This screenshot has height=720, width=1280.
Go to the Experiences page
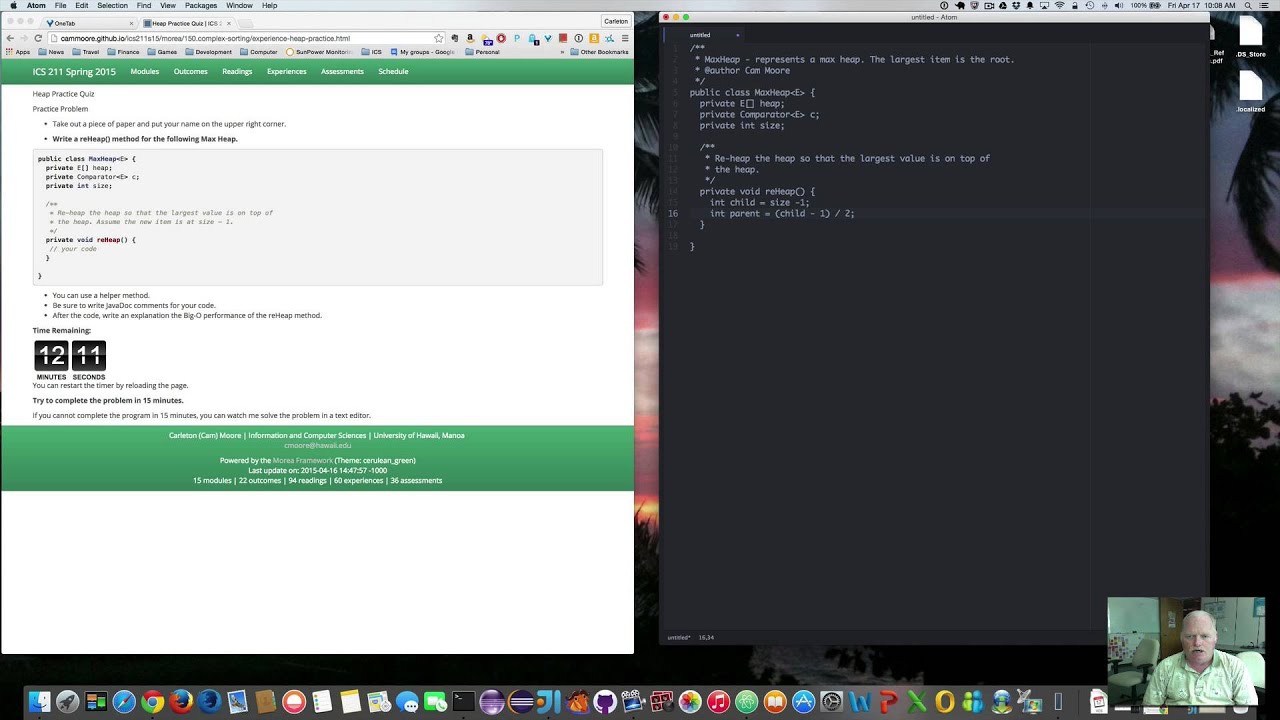(x=286, y=72)
